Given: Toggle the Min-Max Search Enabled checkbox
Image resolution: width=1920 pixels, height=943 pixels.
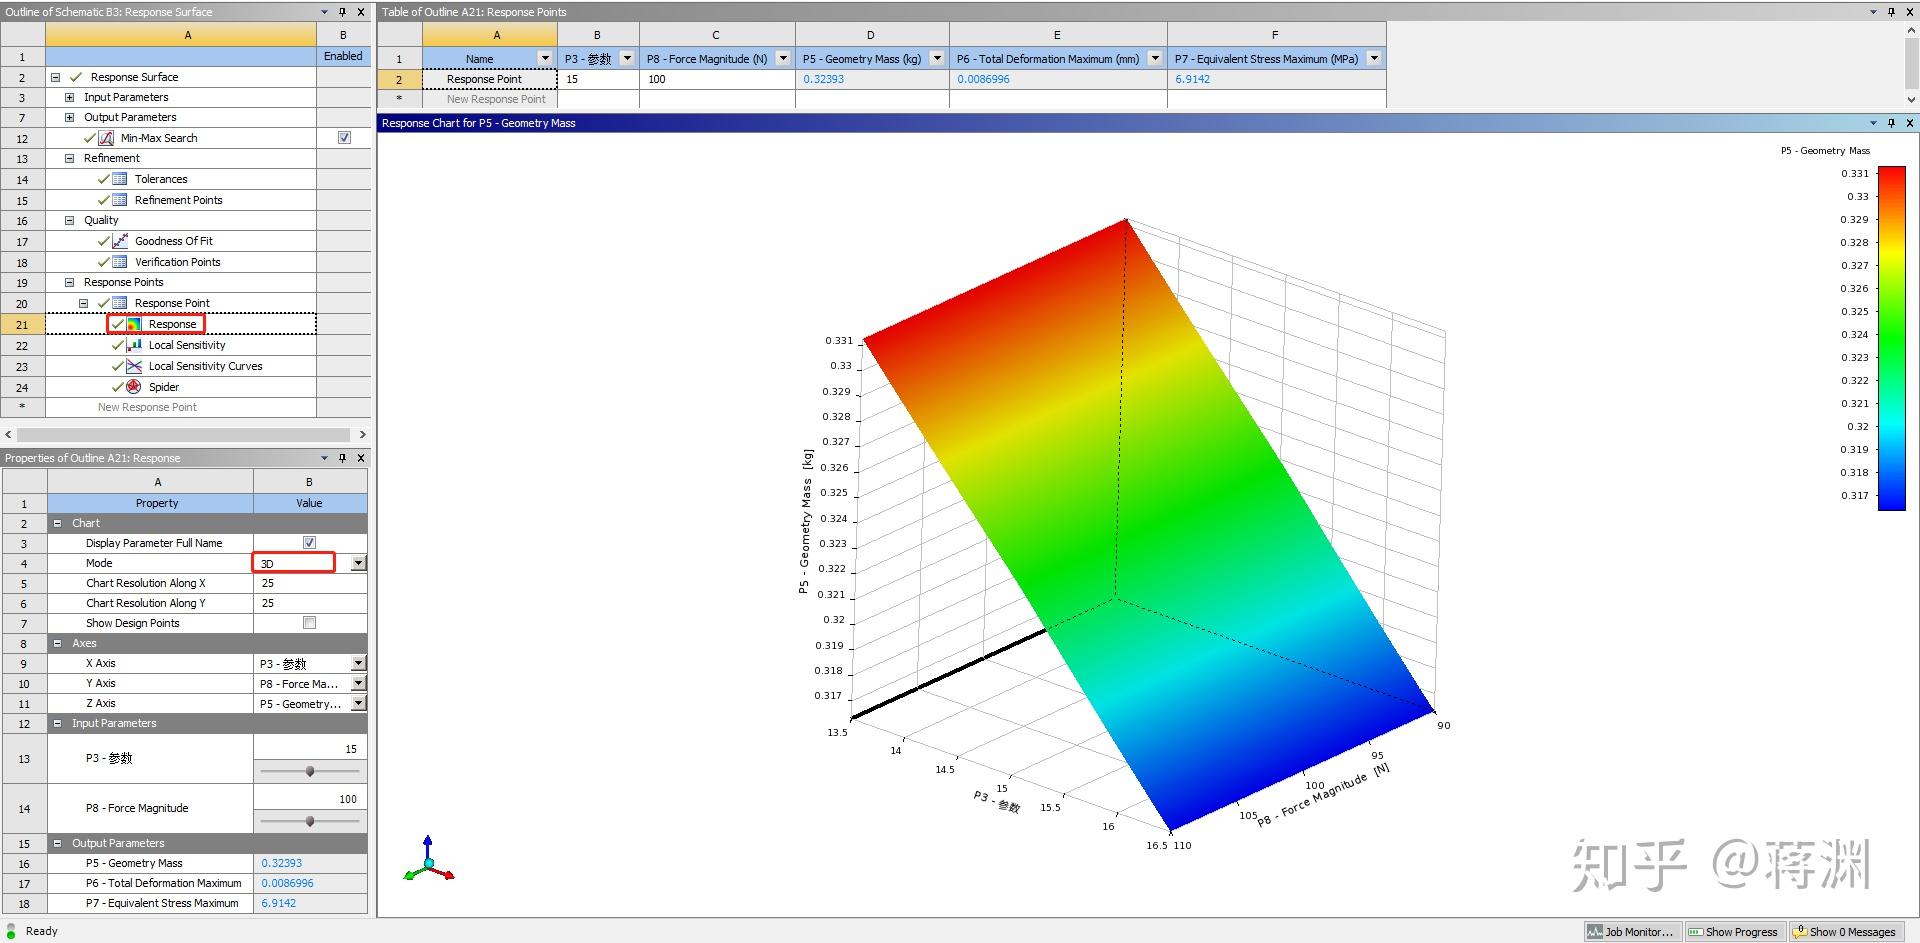Looking at the screenshot, I should coord(344,137).
